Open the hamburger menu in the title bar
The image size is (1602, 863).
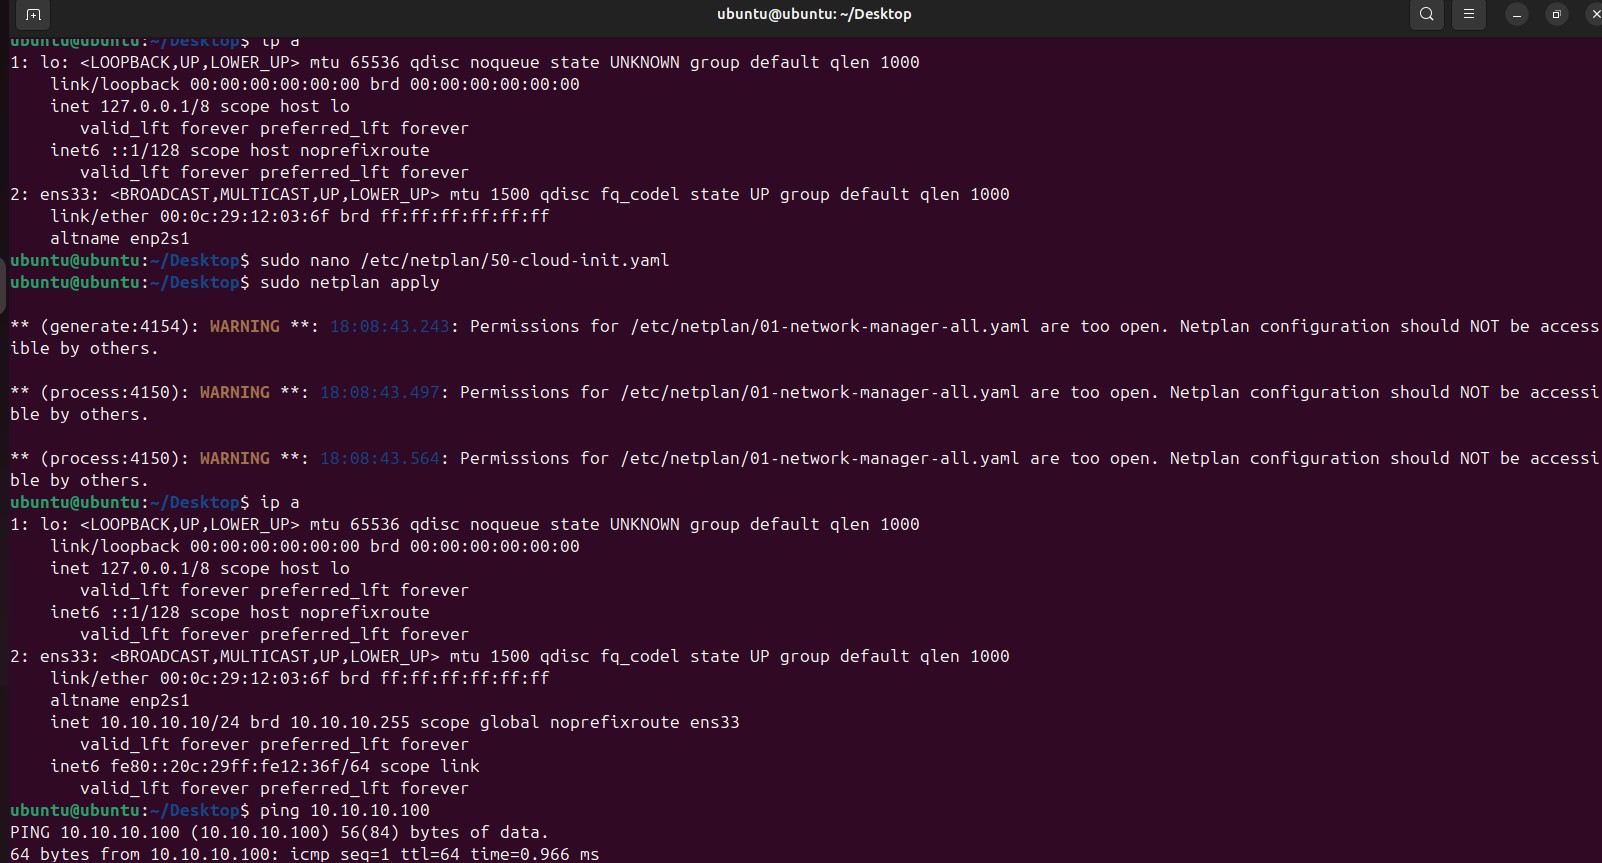1469,14
